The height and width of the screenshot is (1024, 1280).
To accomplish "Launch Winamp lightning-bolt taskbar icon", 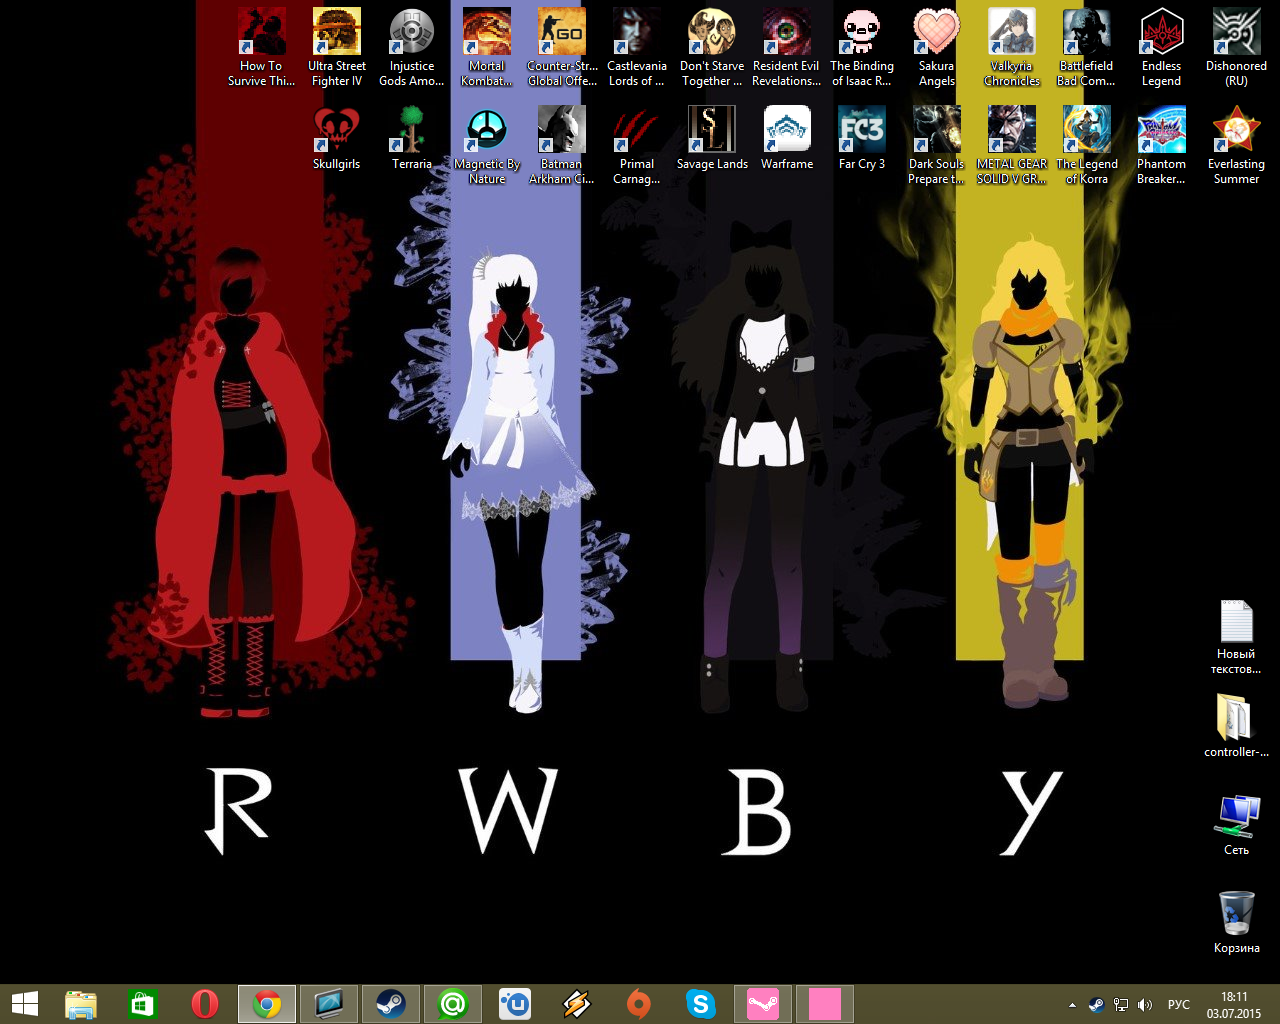I will (577, 1004).
